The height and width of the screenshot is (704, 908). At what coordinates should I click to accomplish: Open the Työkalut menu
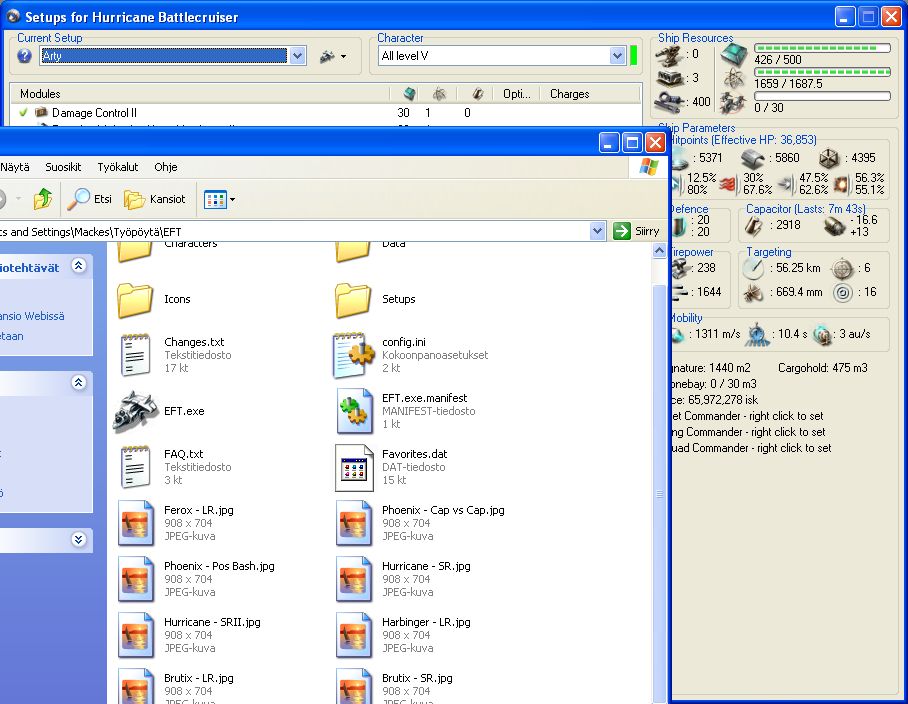point(118,167)
